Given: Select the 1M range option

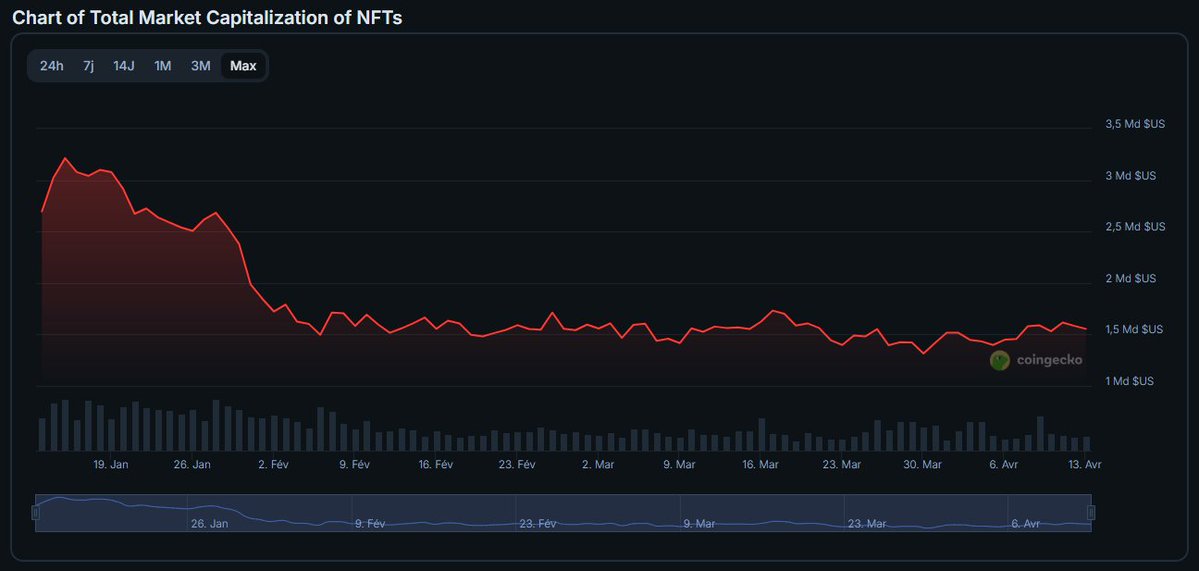Looking at the screenshot, I should click(162, 66).
